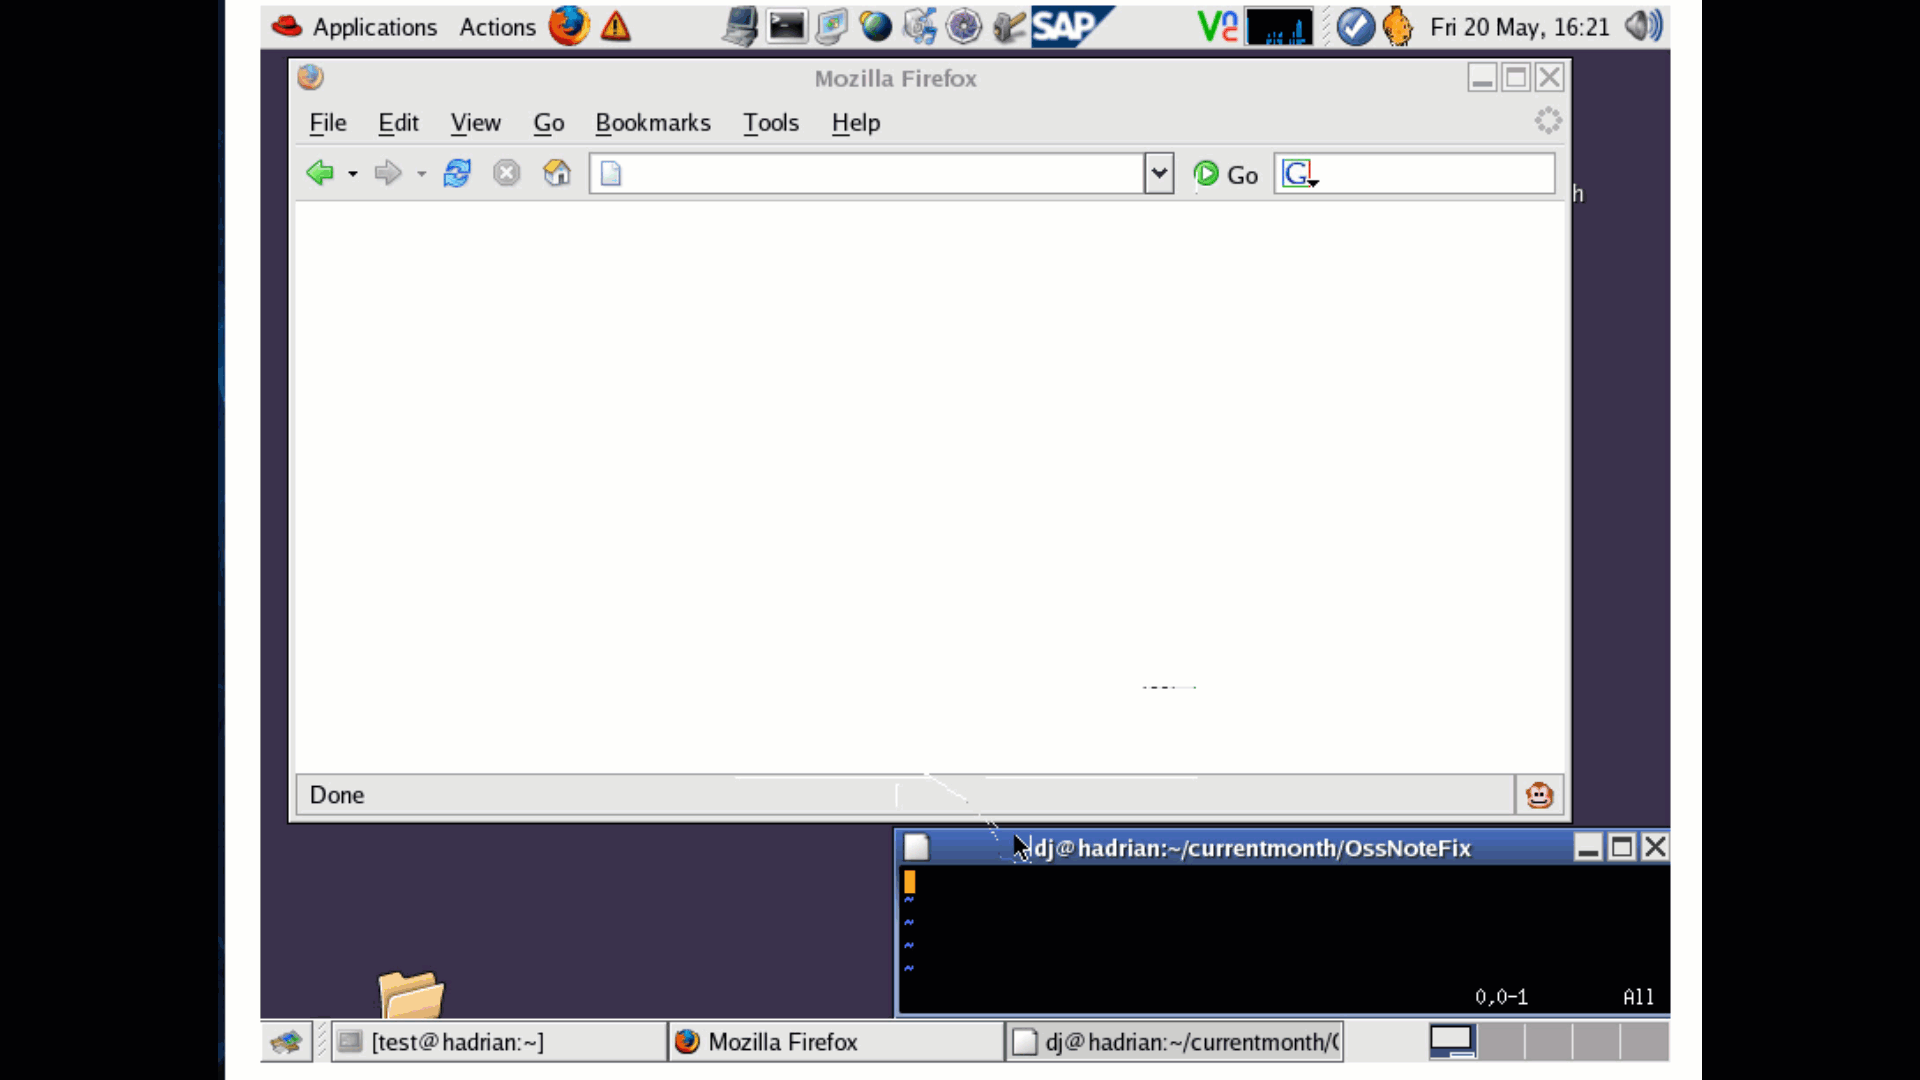This screenshot has width=1920, height=1080.
Task: Click the date and time clock applet
Action: coord(1519,27)
